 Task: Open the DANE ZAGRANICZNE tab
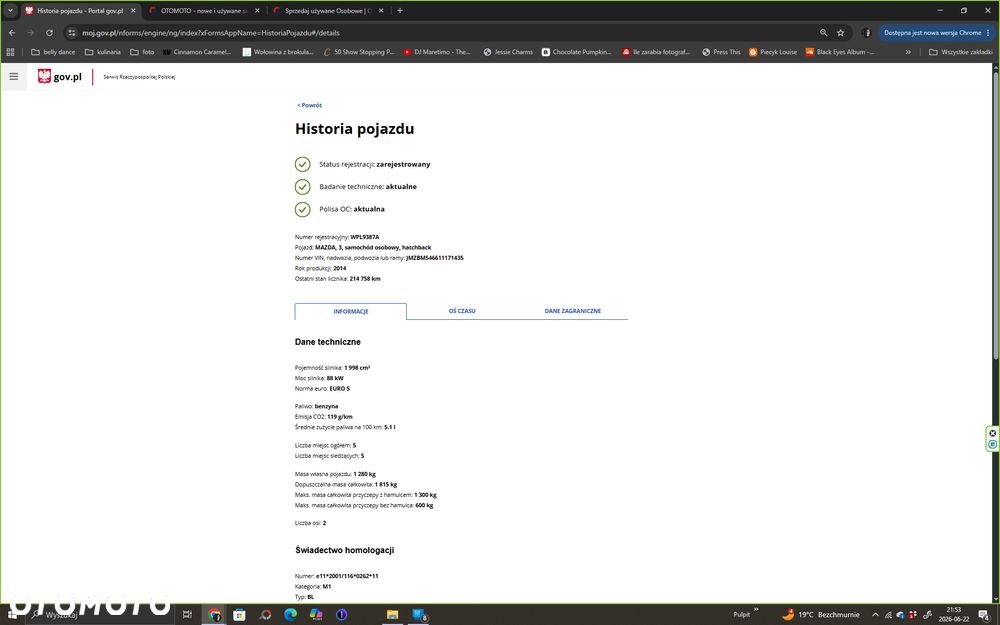pyautogui.click(x=573, y=311)
